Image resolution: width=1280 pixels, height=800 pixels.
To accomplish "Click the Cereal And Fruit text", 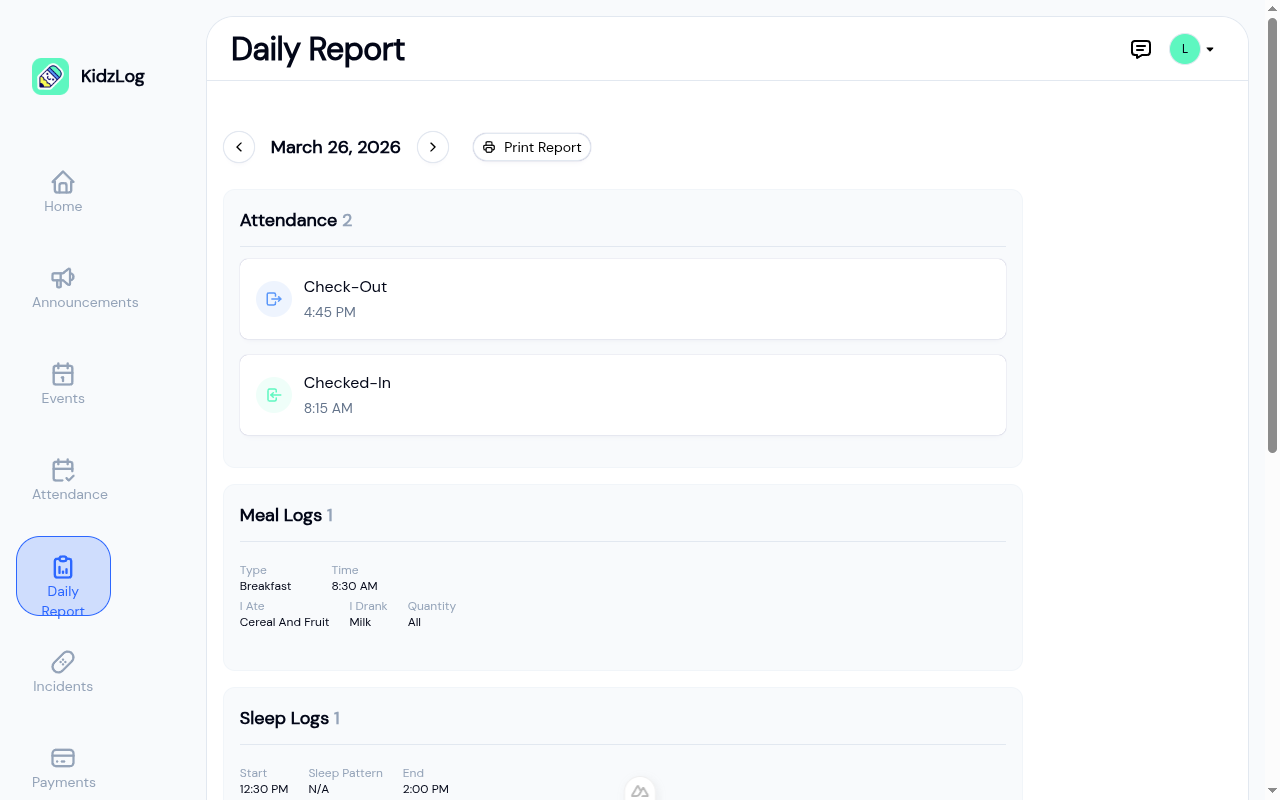I will (285, 622).
